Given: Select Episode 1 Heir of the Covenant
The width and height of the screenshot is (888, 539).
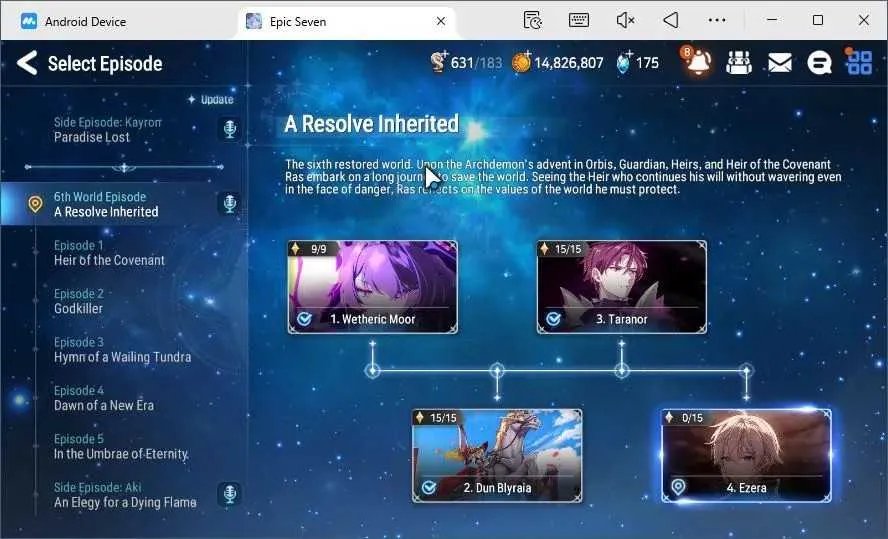Looking at the screenshot, I should [125, 253].
